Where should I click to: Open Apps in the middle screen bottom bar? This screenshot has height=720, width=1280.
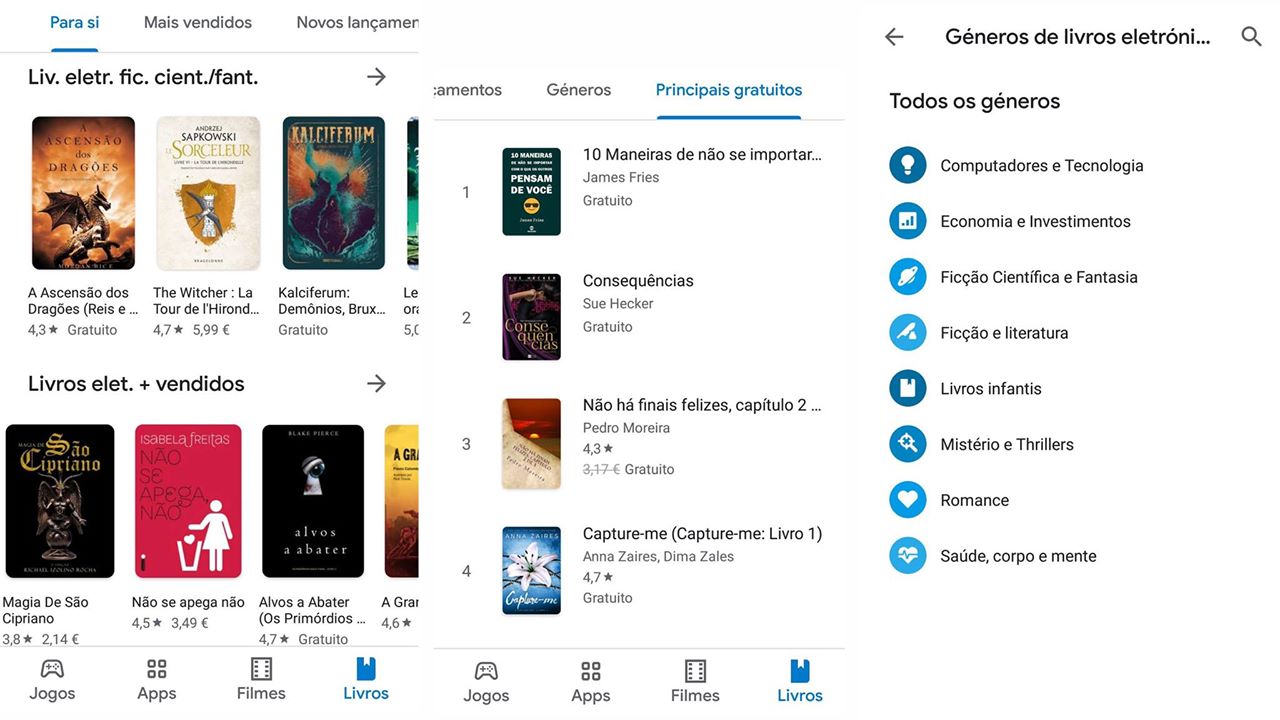591,682
